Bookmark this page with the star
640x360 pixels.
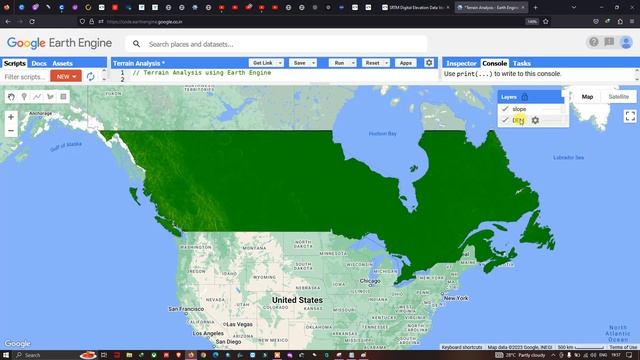pyautogui.click(x=546, y=21)
